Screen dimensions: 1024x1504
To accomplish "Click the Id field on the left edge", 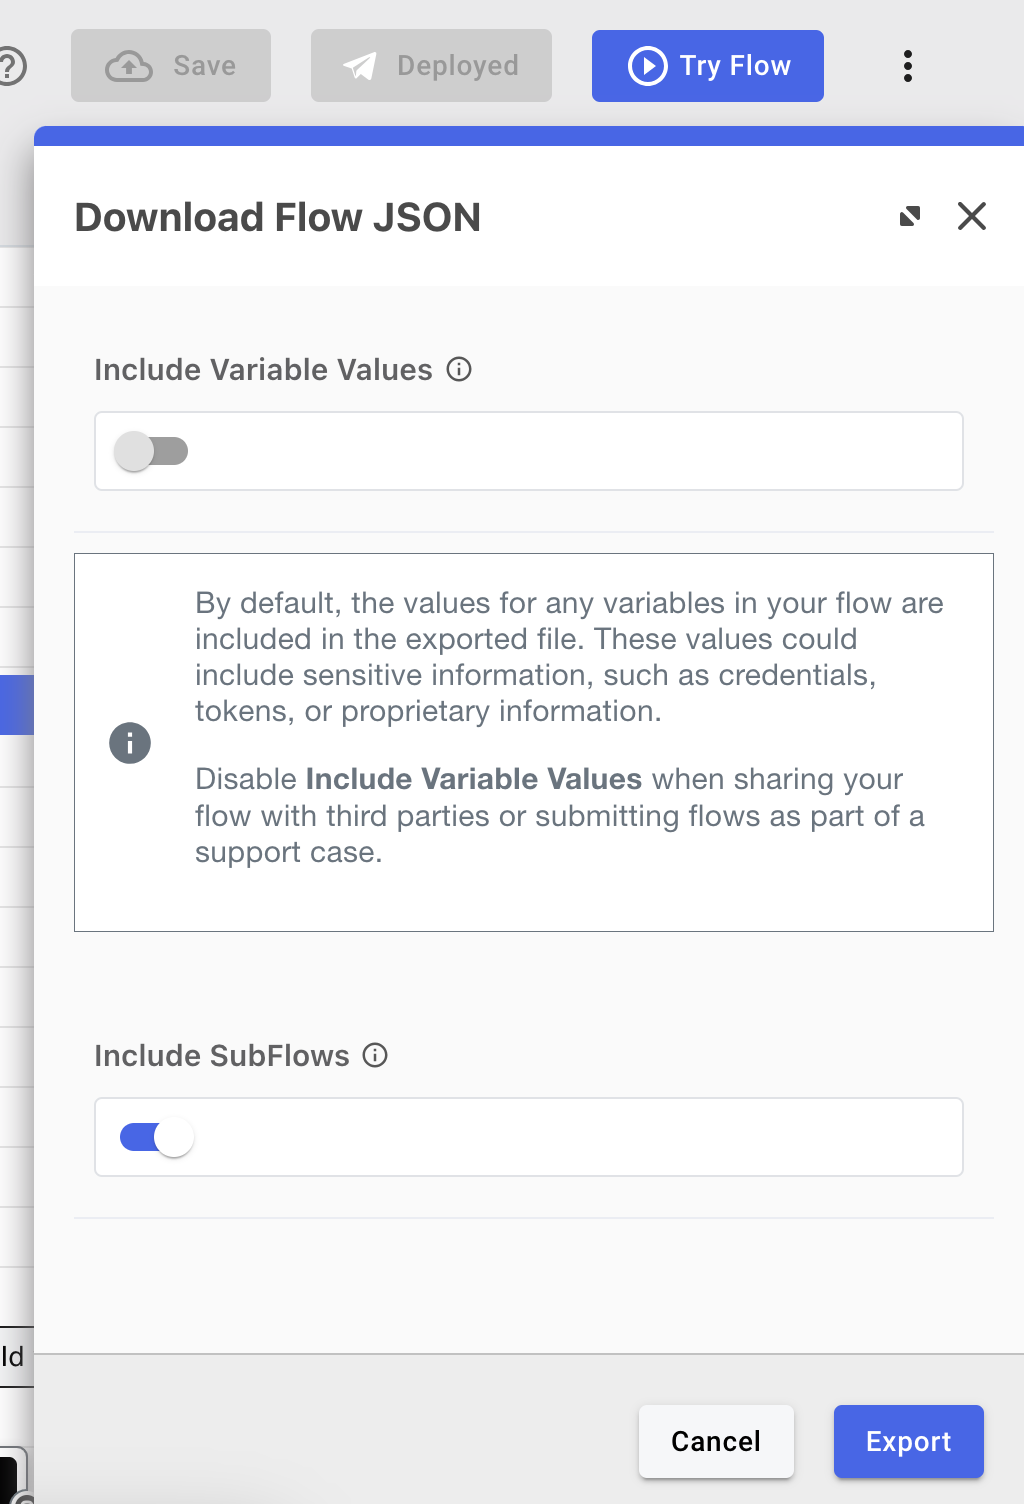I will [11, 1357].
